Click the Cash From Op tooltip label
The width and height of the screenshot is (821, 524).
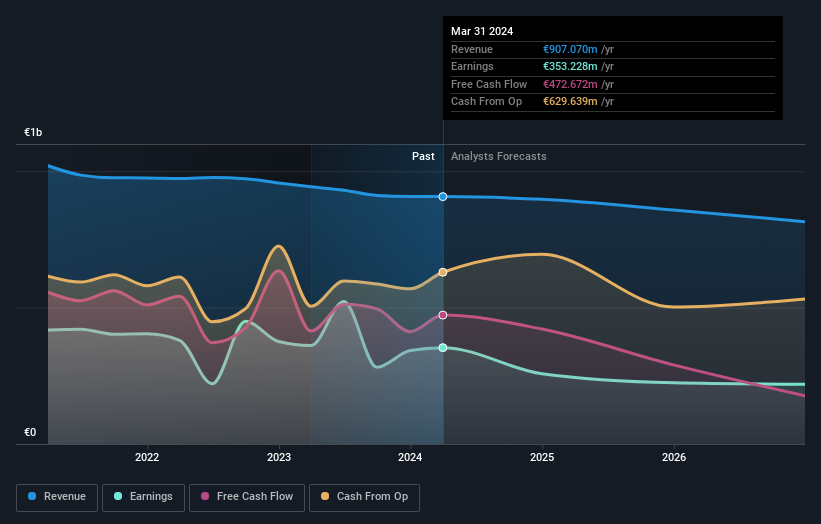486,102
